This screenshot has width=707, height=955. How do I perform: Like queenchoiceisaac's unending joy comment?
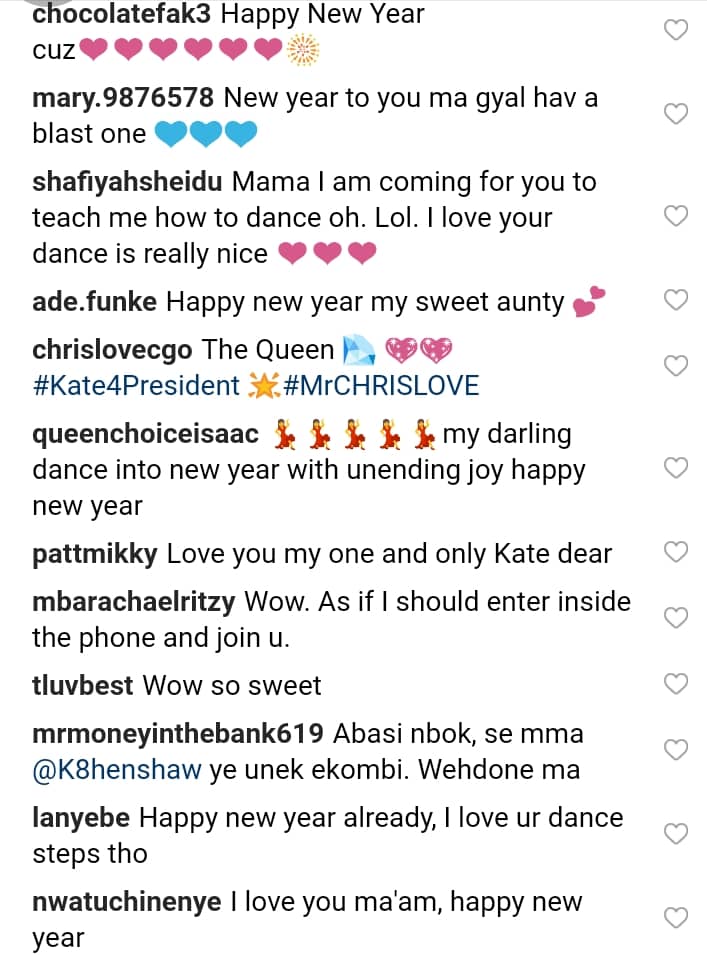click(677, 468)
